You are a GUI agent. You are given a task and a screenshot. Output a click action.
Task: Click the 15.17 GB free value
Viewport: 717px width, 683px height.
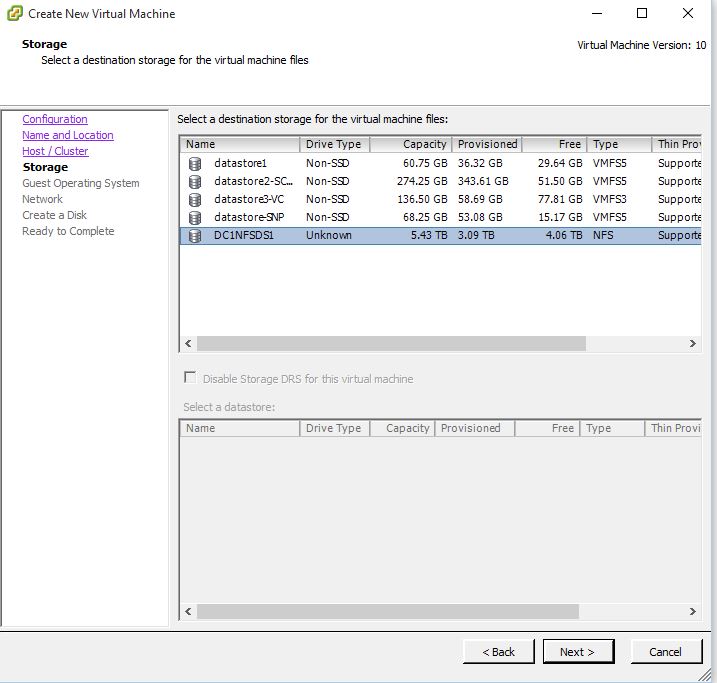click(560, 217)
